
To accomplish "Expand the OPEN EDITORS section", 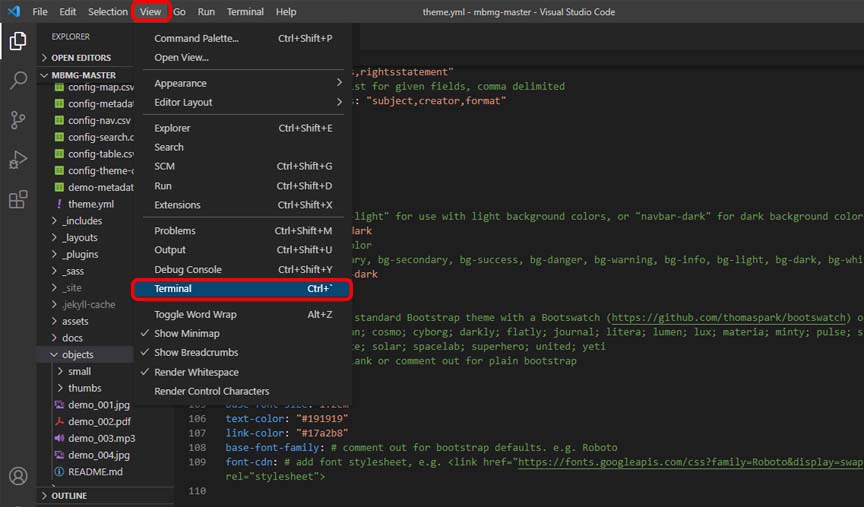I will (80, 58).
